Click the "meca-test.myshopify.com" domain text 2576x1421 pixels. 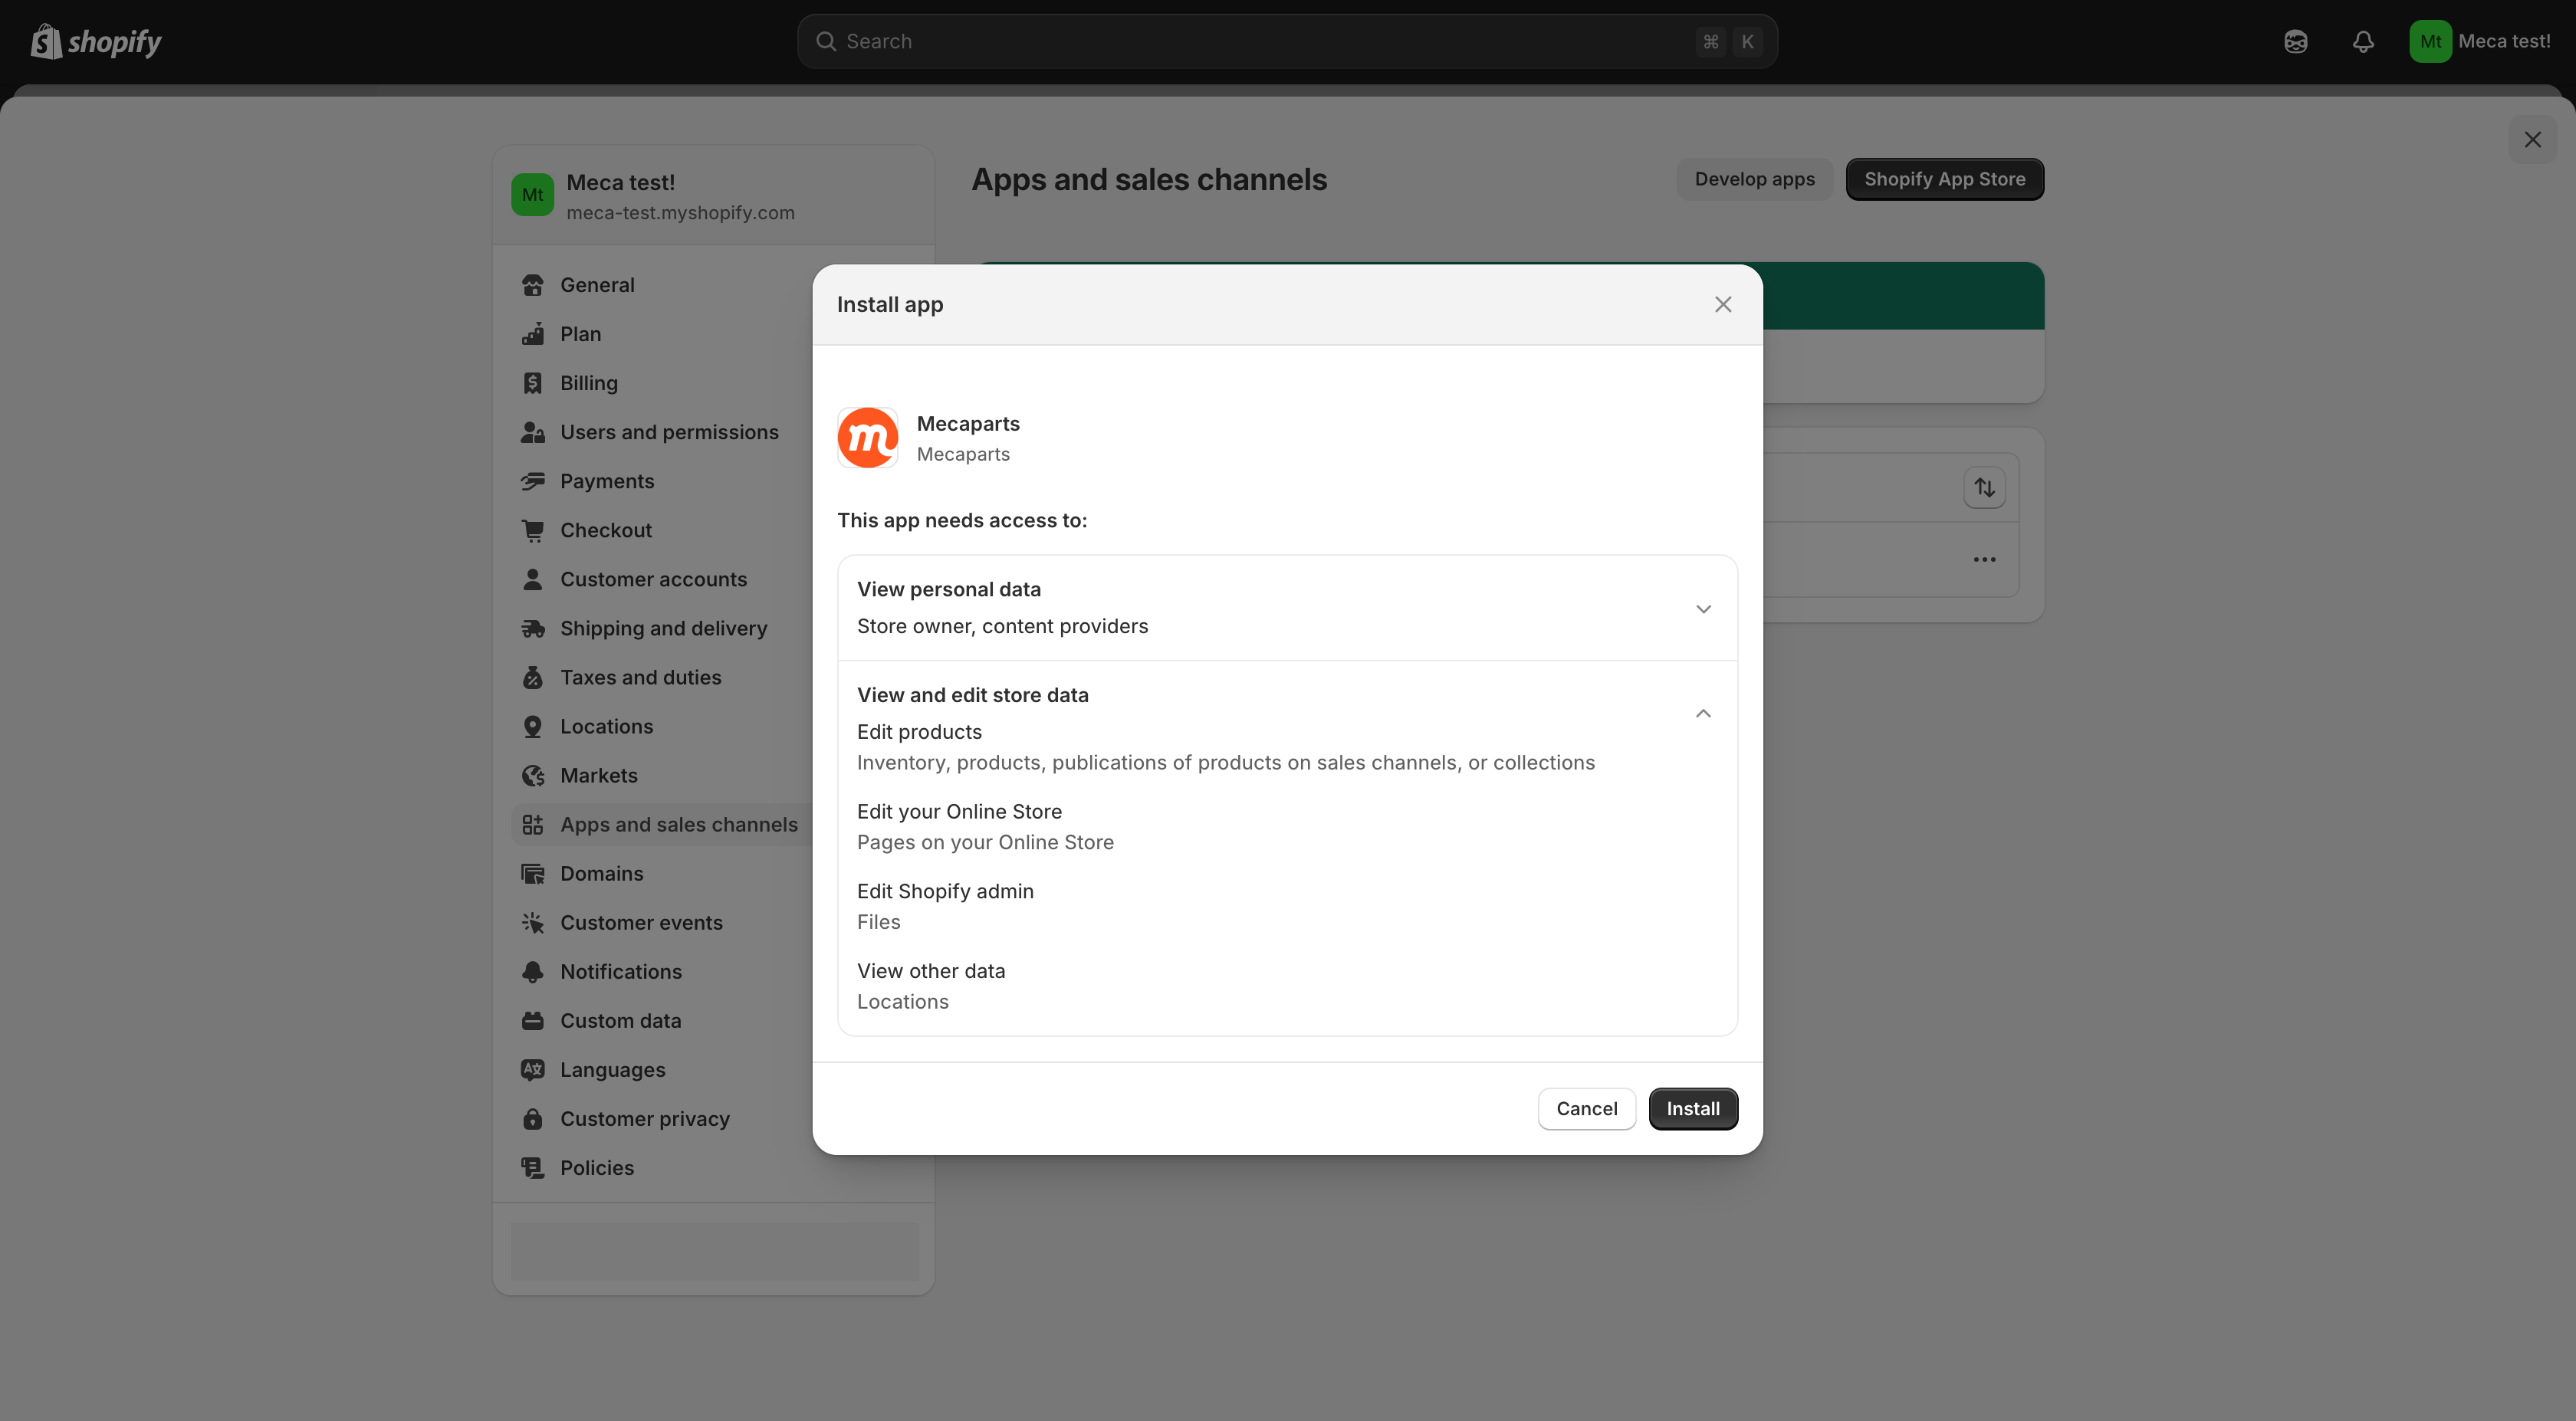pos(680,212)
